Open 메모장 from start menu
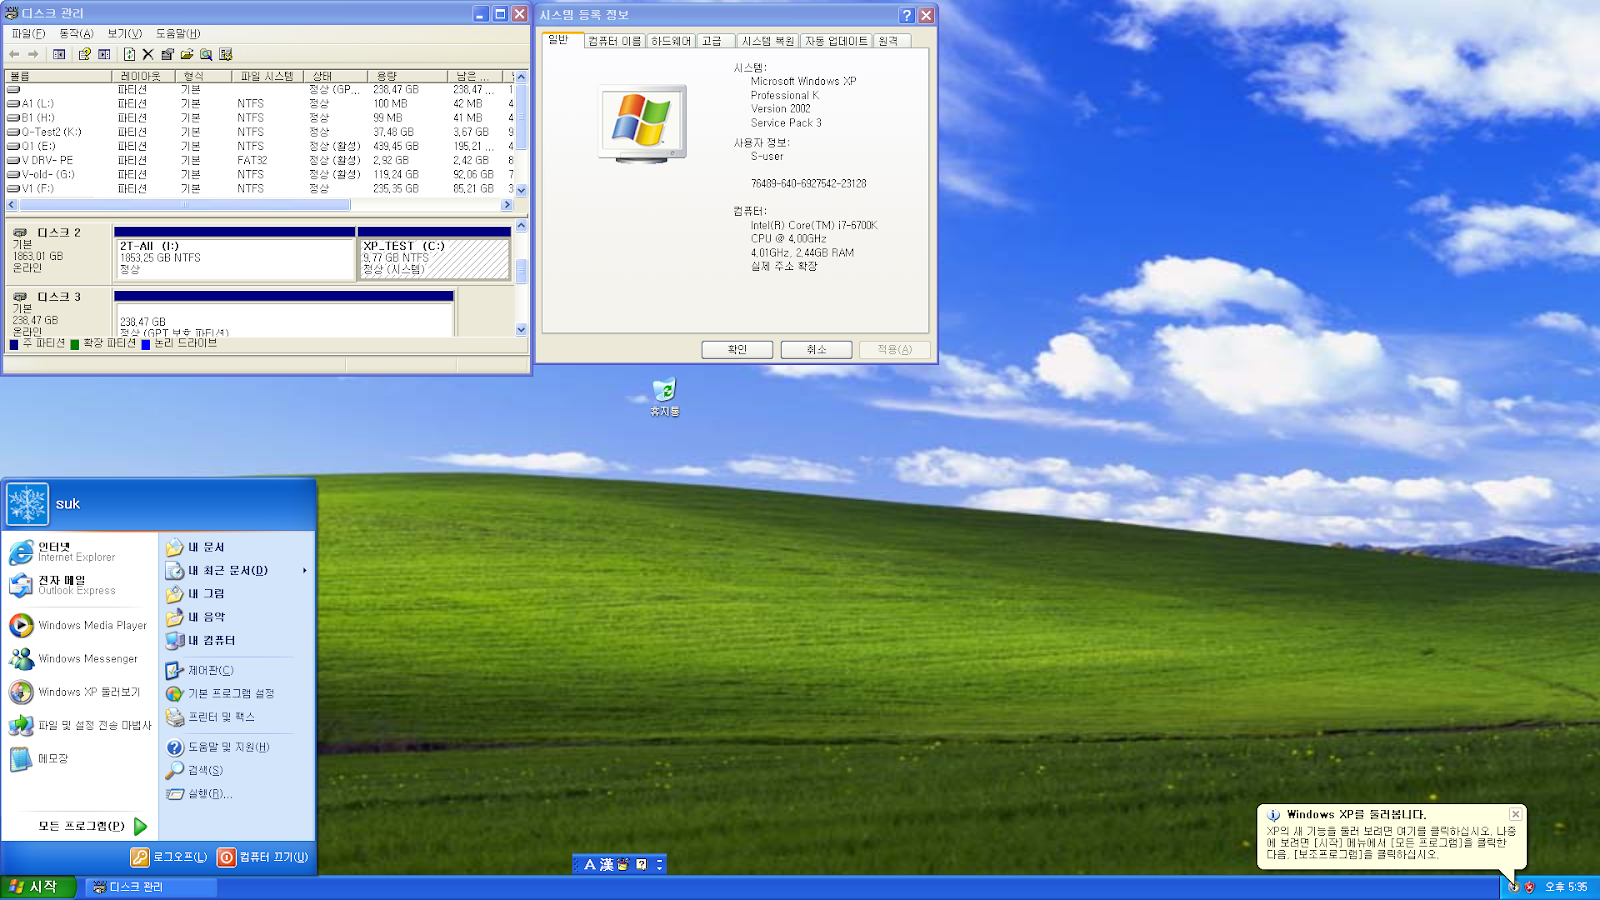Image resolution: width=1600 pixels, height=900 pixels. click(x=40, y=759)
